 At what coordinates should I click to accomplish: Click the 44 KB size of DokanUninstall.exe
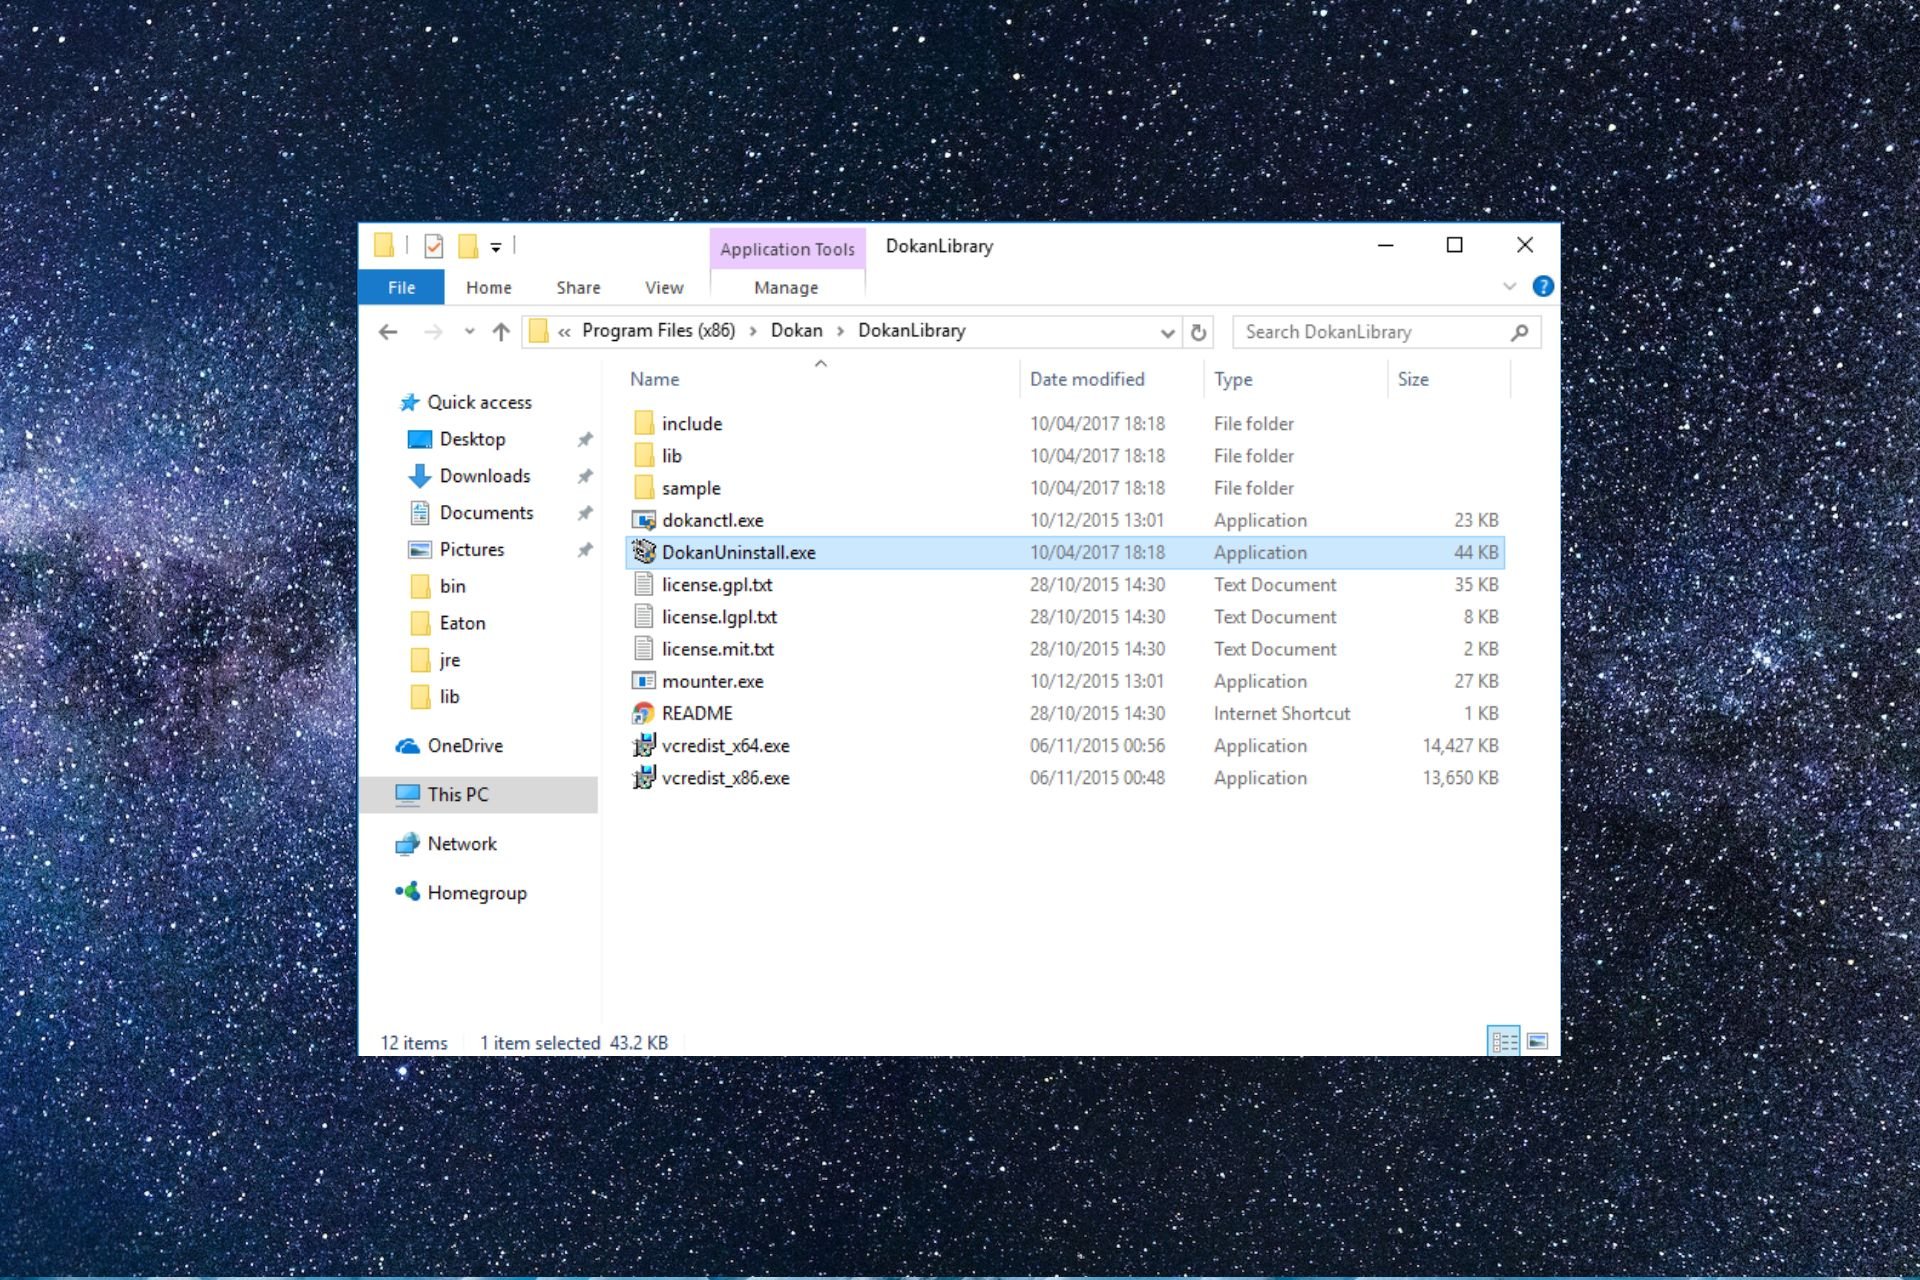pyautogui.click(x=1476, y=553)
